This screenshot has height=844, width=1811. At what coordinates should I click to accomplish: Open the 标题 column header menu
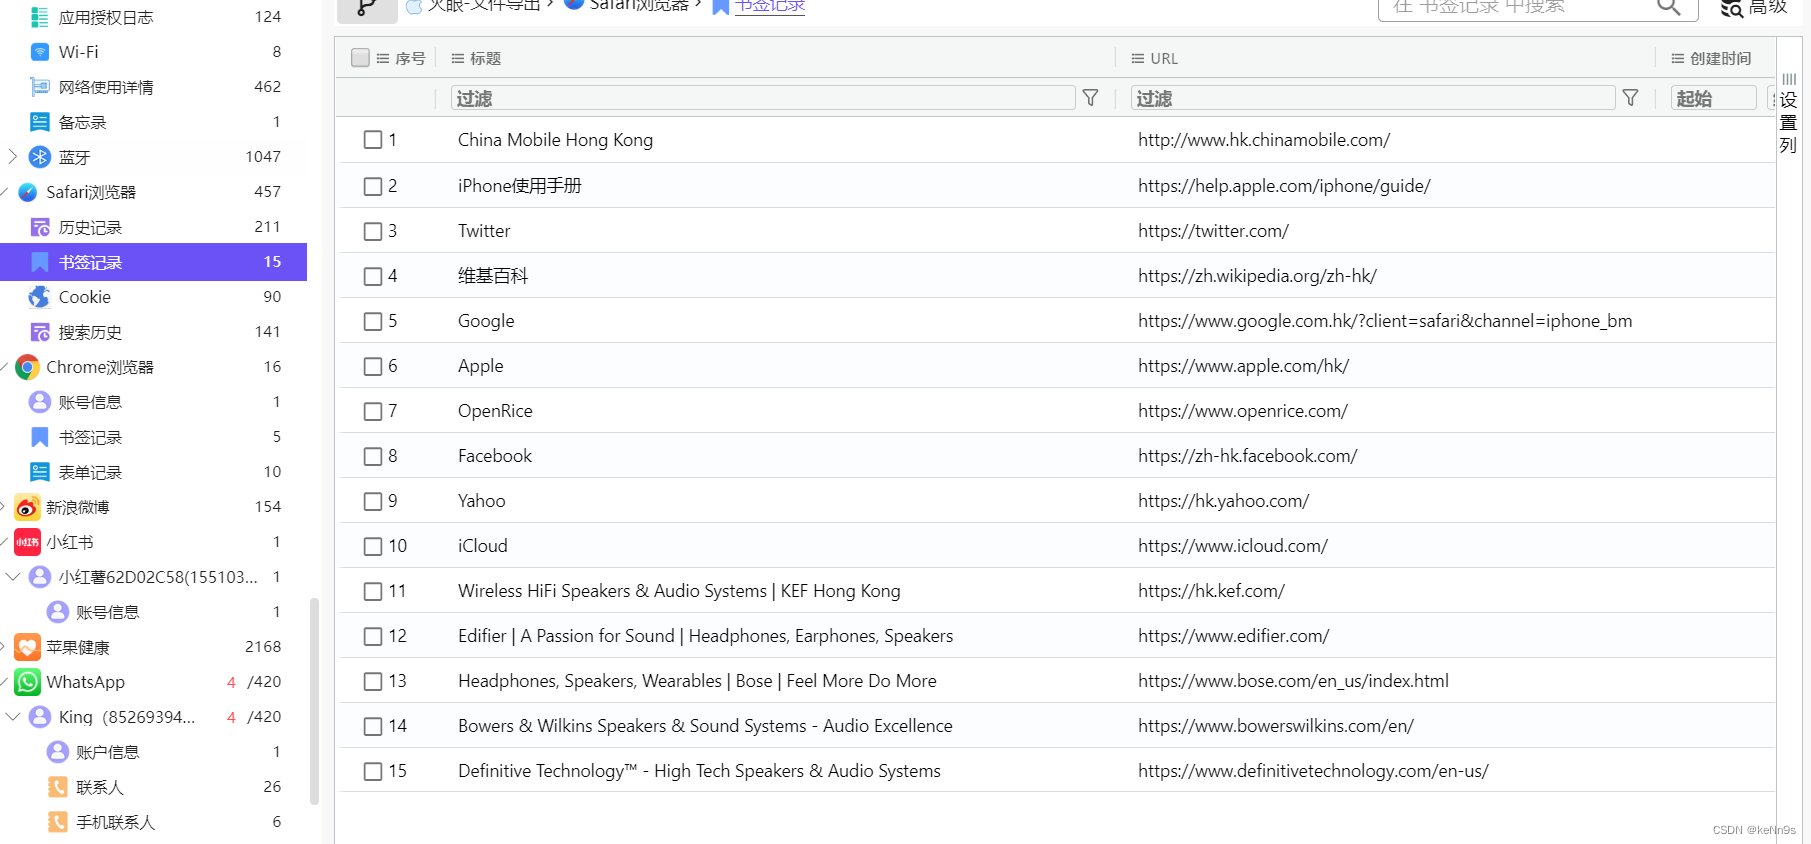(458, 59)
